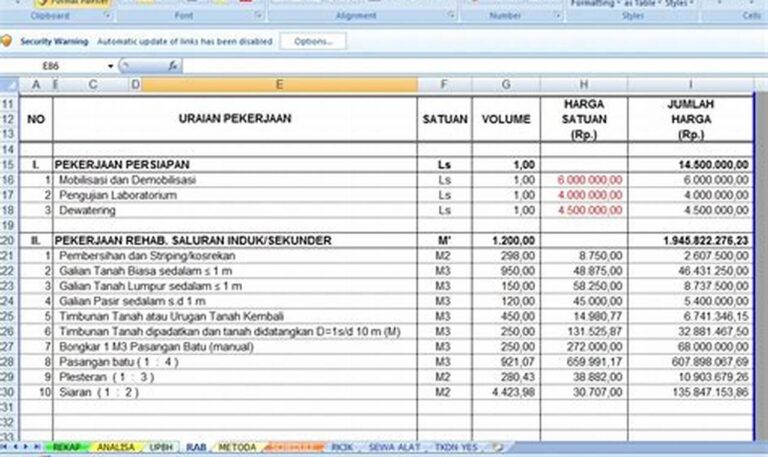Select the Siaran ( 1 : 2 ) cell
768x457 pixels.
click(235, 392)
